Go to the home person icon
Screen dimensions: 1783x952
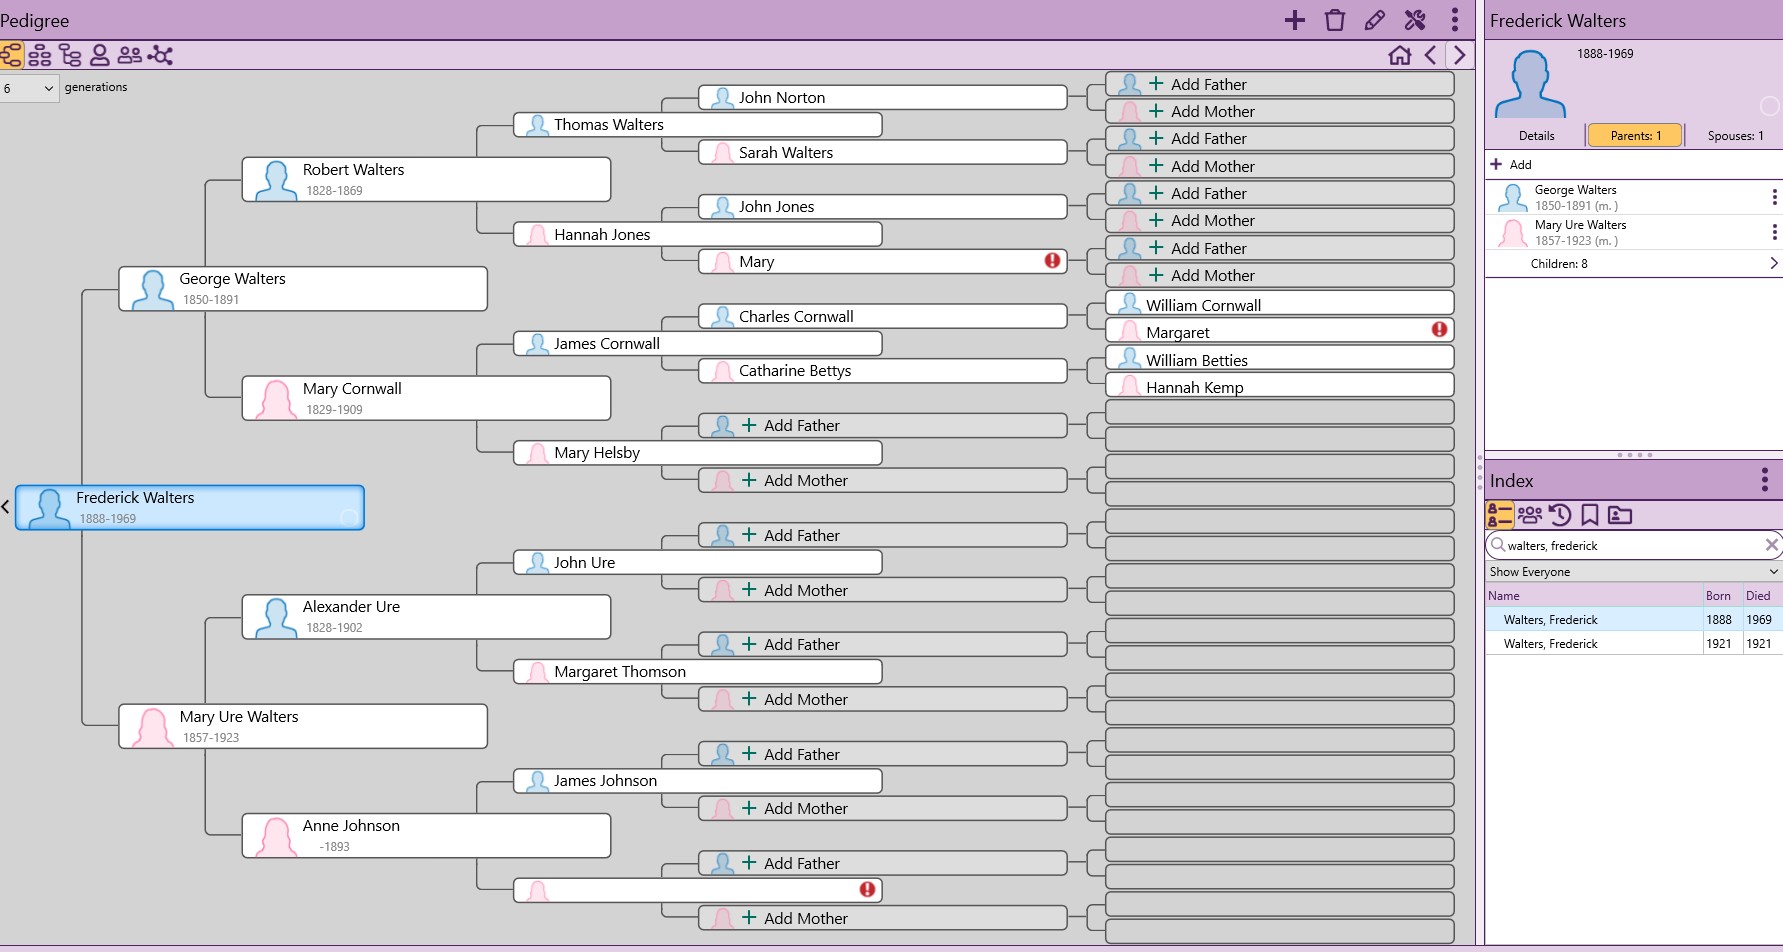tap(1400, 55)
